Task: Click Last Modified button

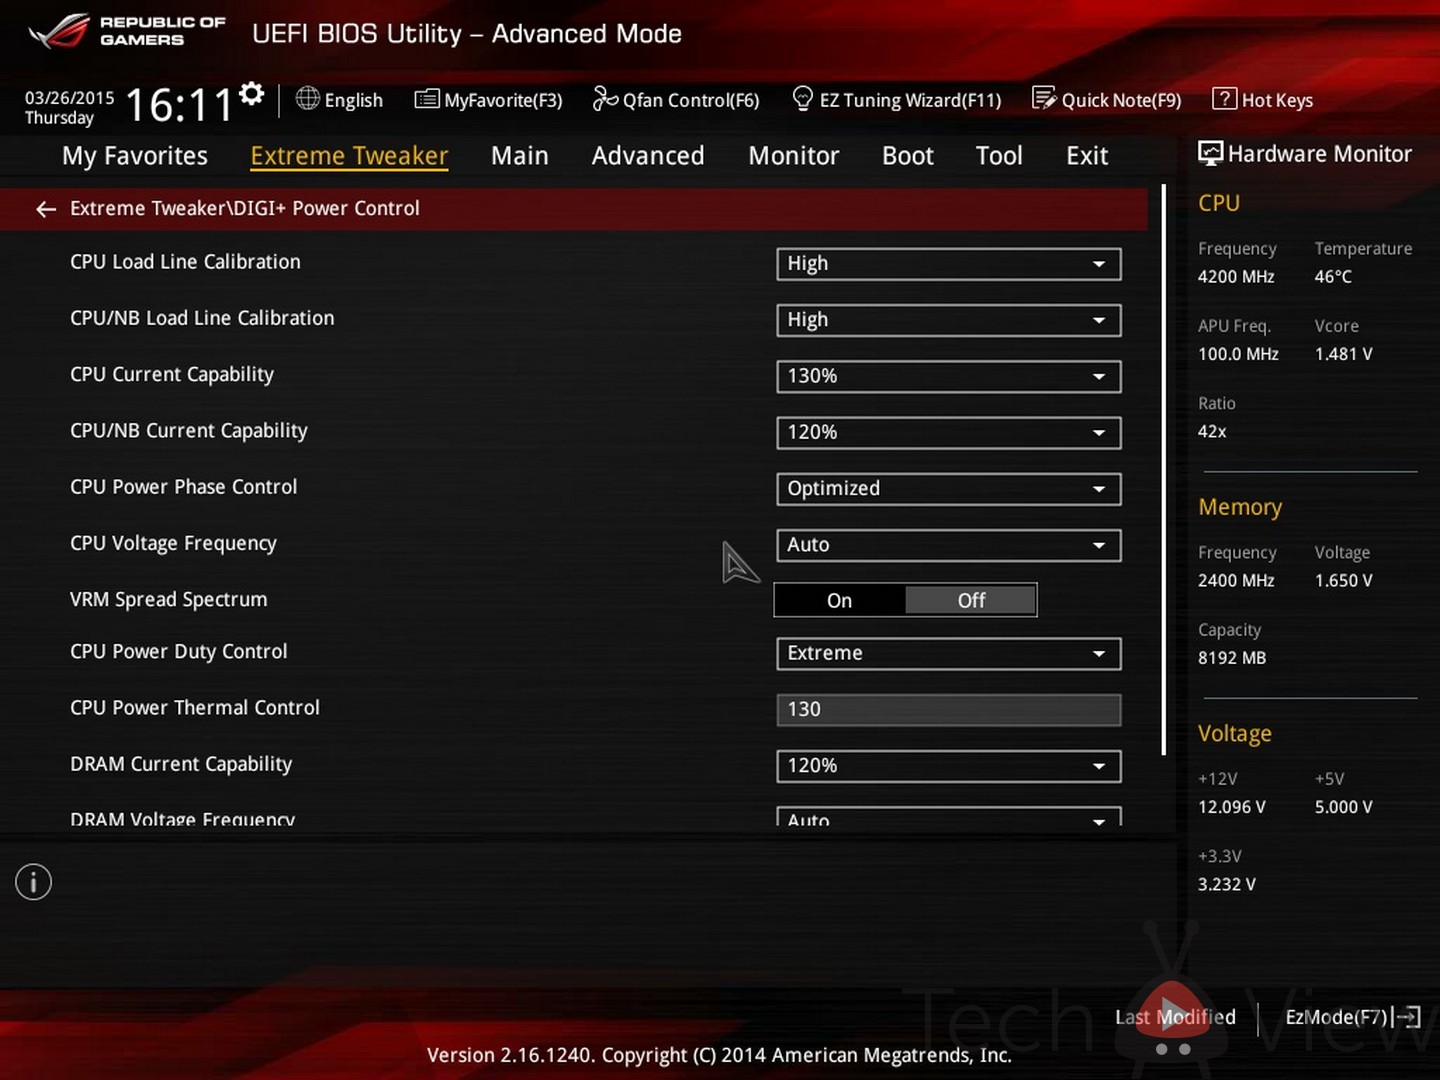Action: pyautogui.click(x=1175, y=1017)
